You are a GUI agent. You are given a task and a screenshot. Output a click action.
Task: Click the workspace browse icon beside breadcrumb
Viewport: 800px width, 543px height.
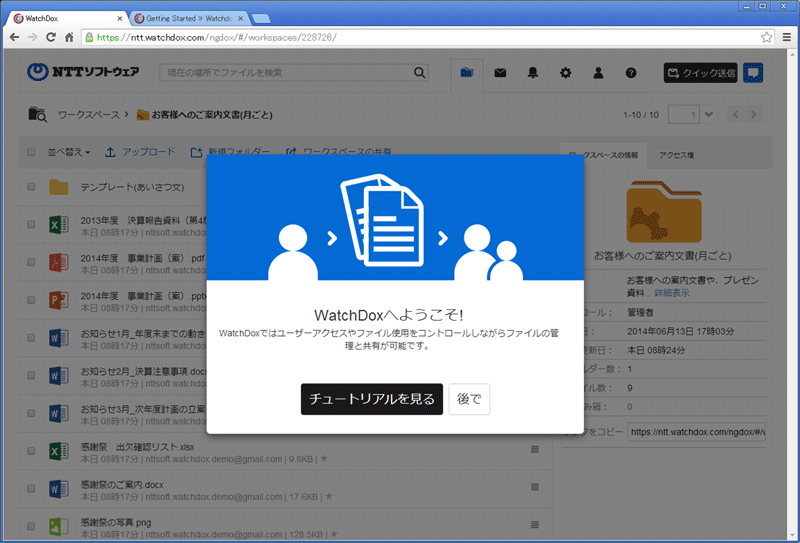tap(37, 115)
